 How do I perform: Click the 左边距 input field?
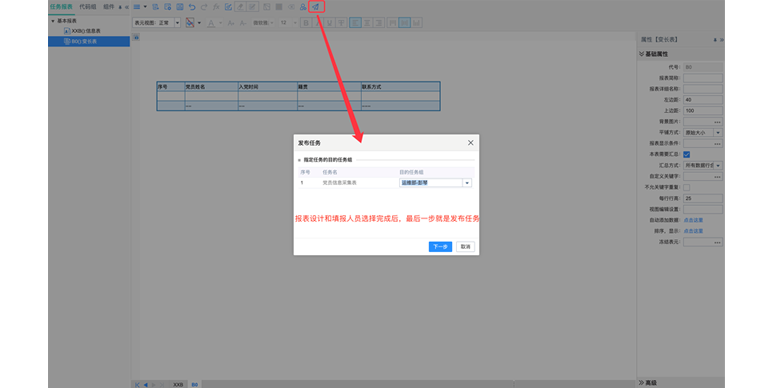703,100
